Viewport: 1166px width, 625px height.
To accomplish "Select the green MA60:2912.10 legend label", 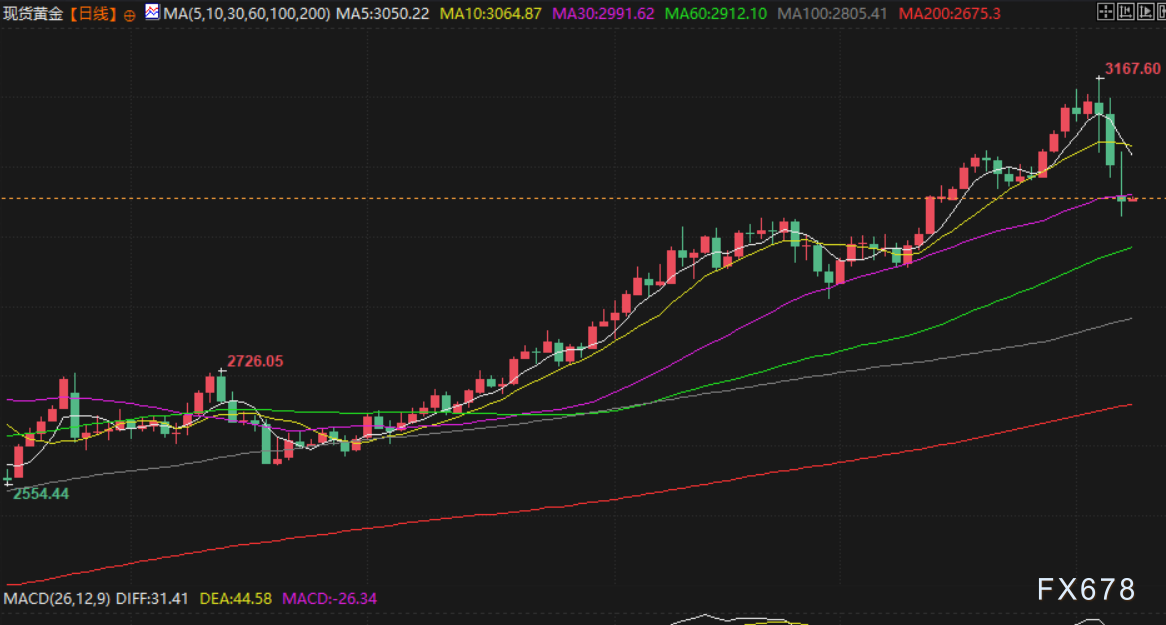I will [717, 14].
